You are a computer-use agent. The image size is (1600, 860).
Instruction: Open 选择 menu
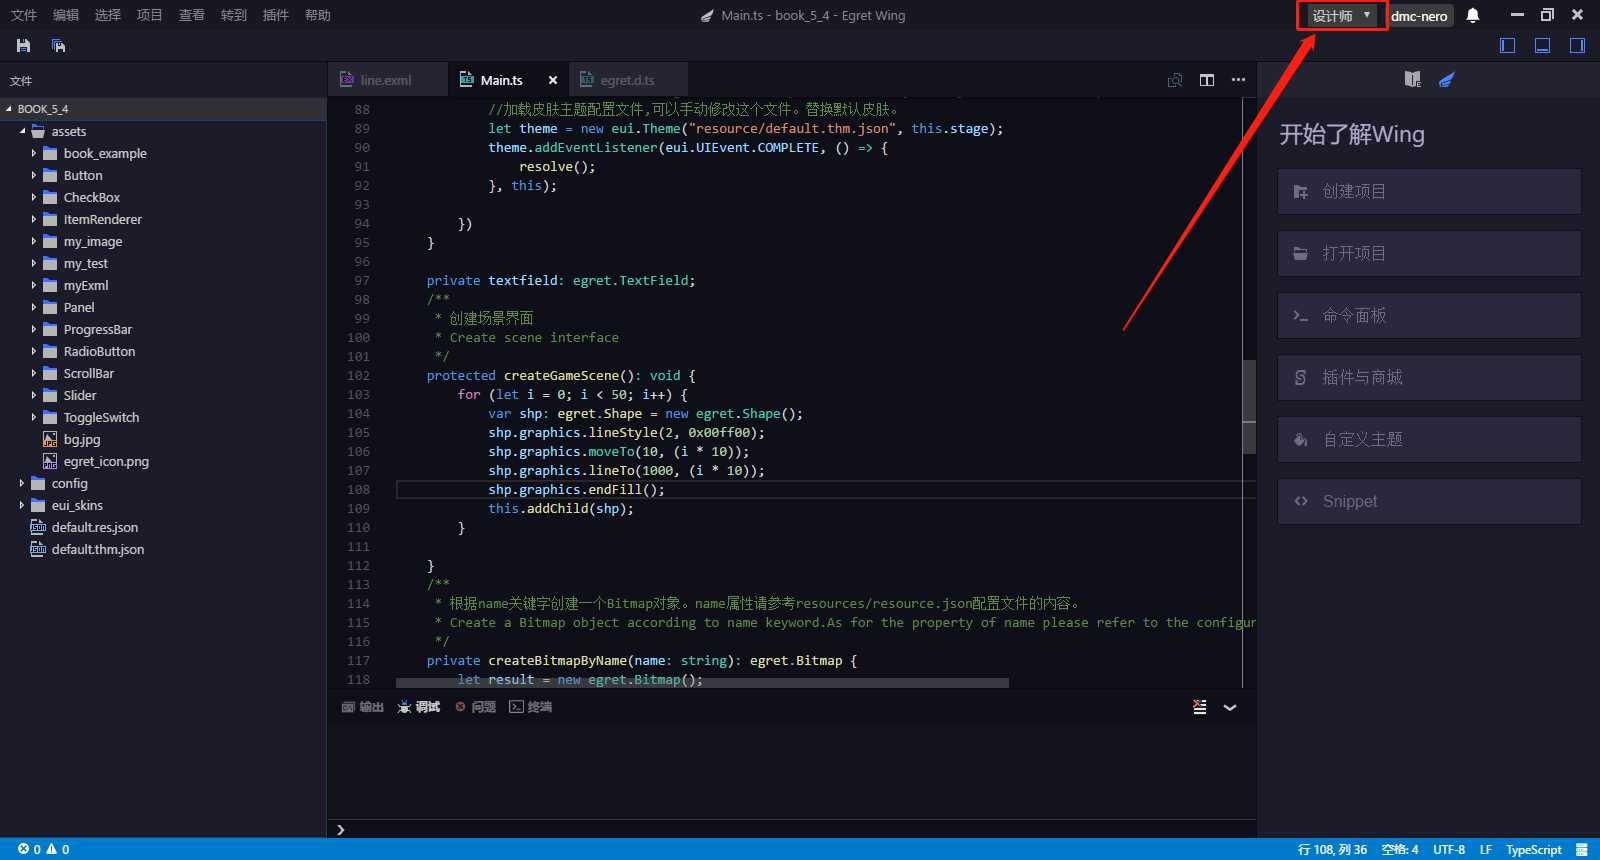point(108,15)
